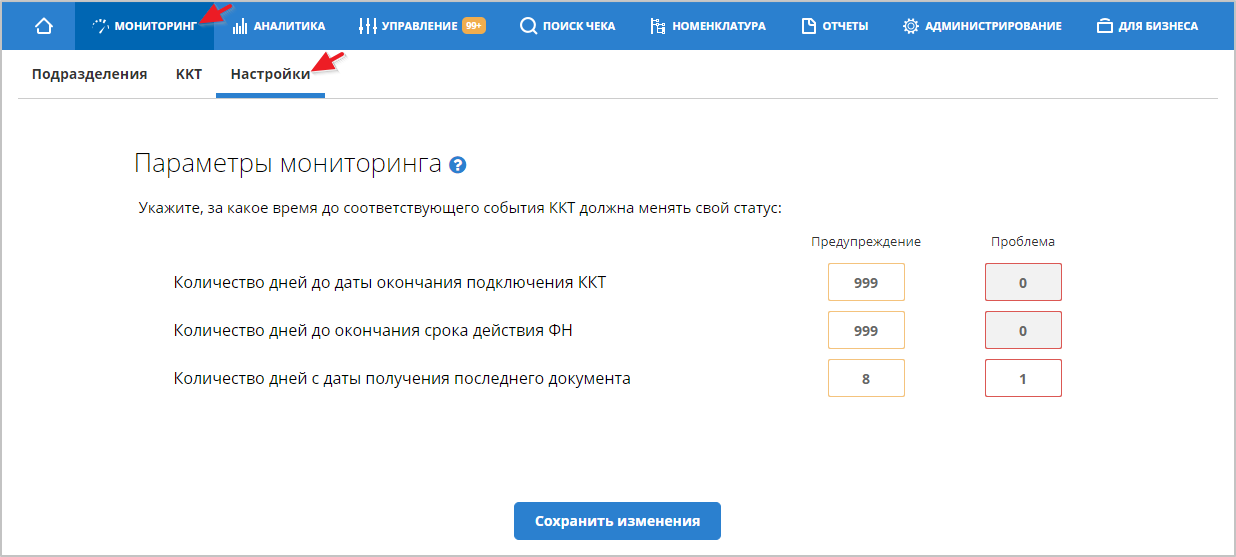Open the Для бизнеса section
The height and width of the screenshot is (557, 1236).
(x=1147, y=26)
